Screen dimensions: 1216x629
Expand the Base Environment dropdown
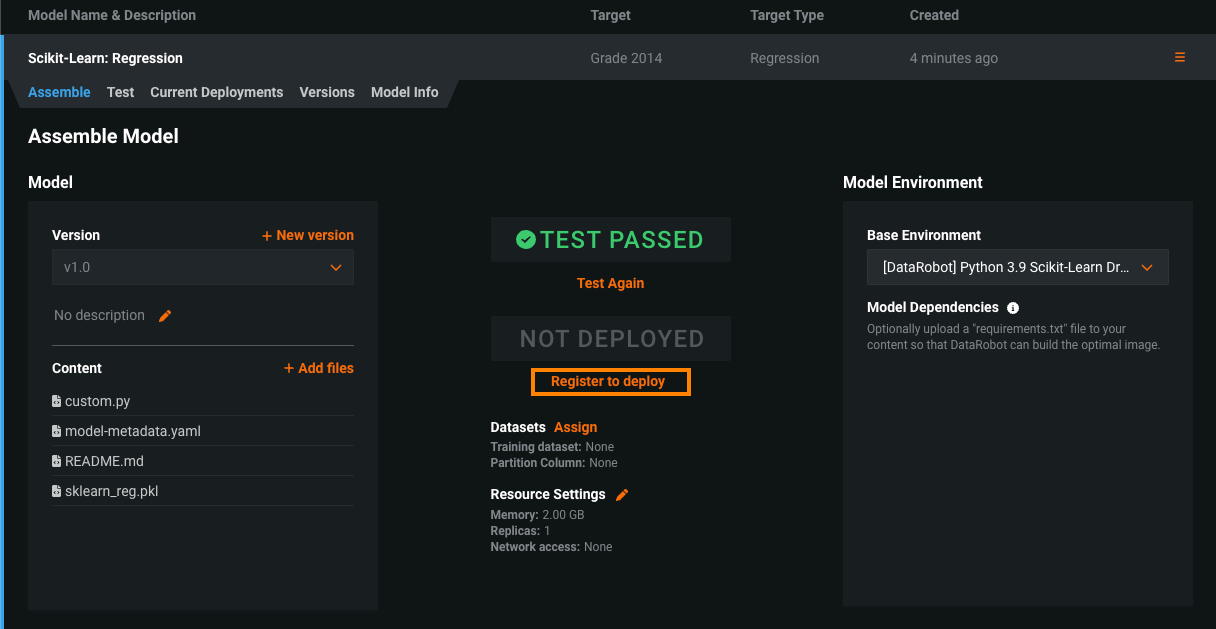tap(1017, 268)
